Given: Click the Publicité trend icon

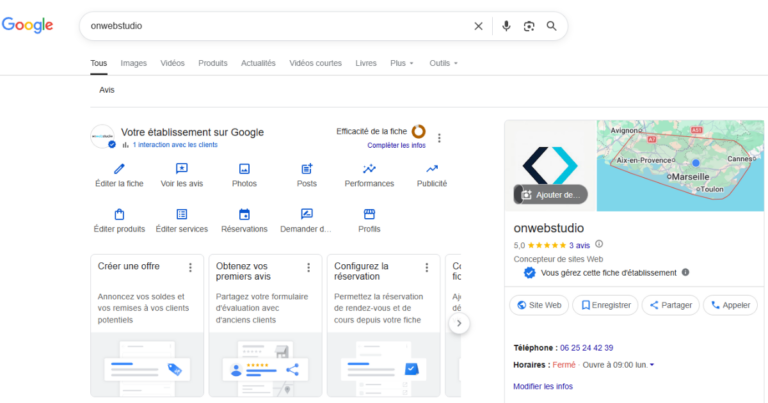Looking at the screenshot, I should [432, 169].
